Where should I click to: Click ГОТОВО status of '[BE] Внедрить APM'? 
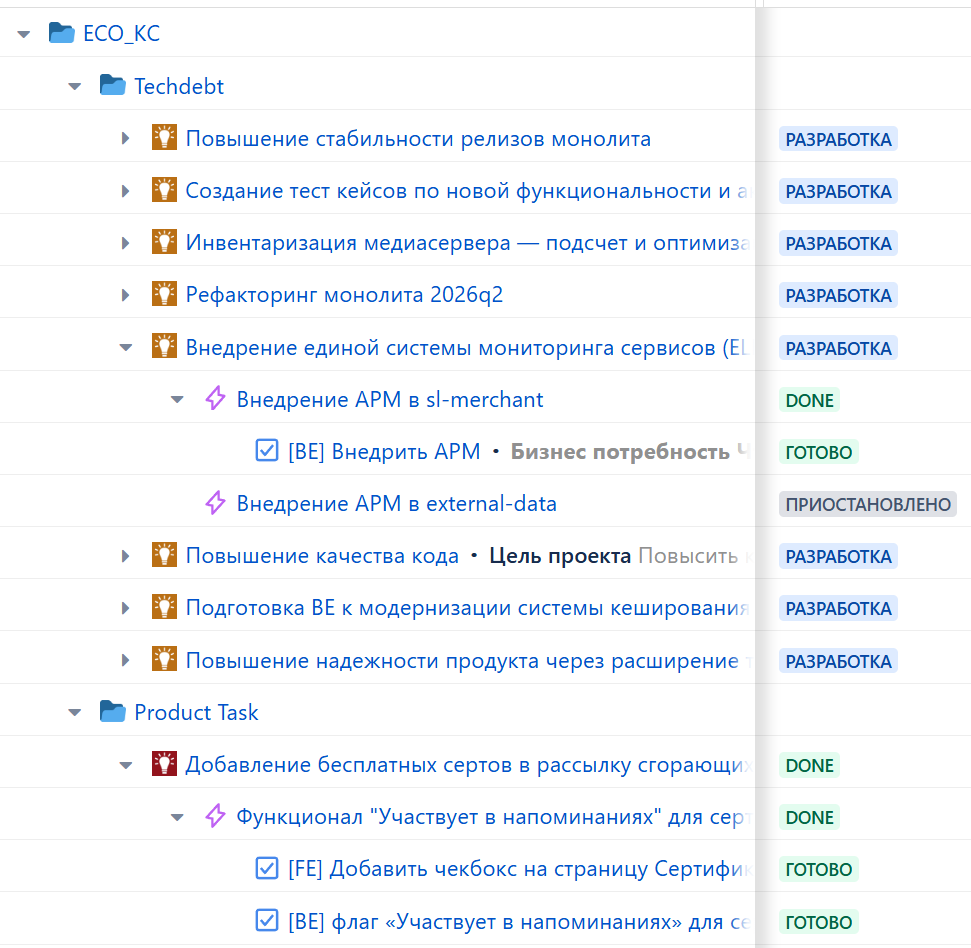pyautogui.click(x=819, y=453)
